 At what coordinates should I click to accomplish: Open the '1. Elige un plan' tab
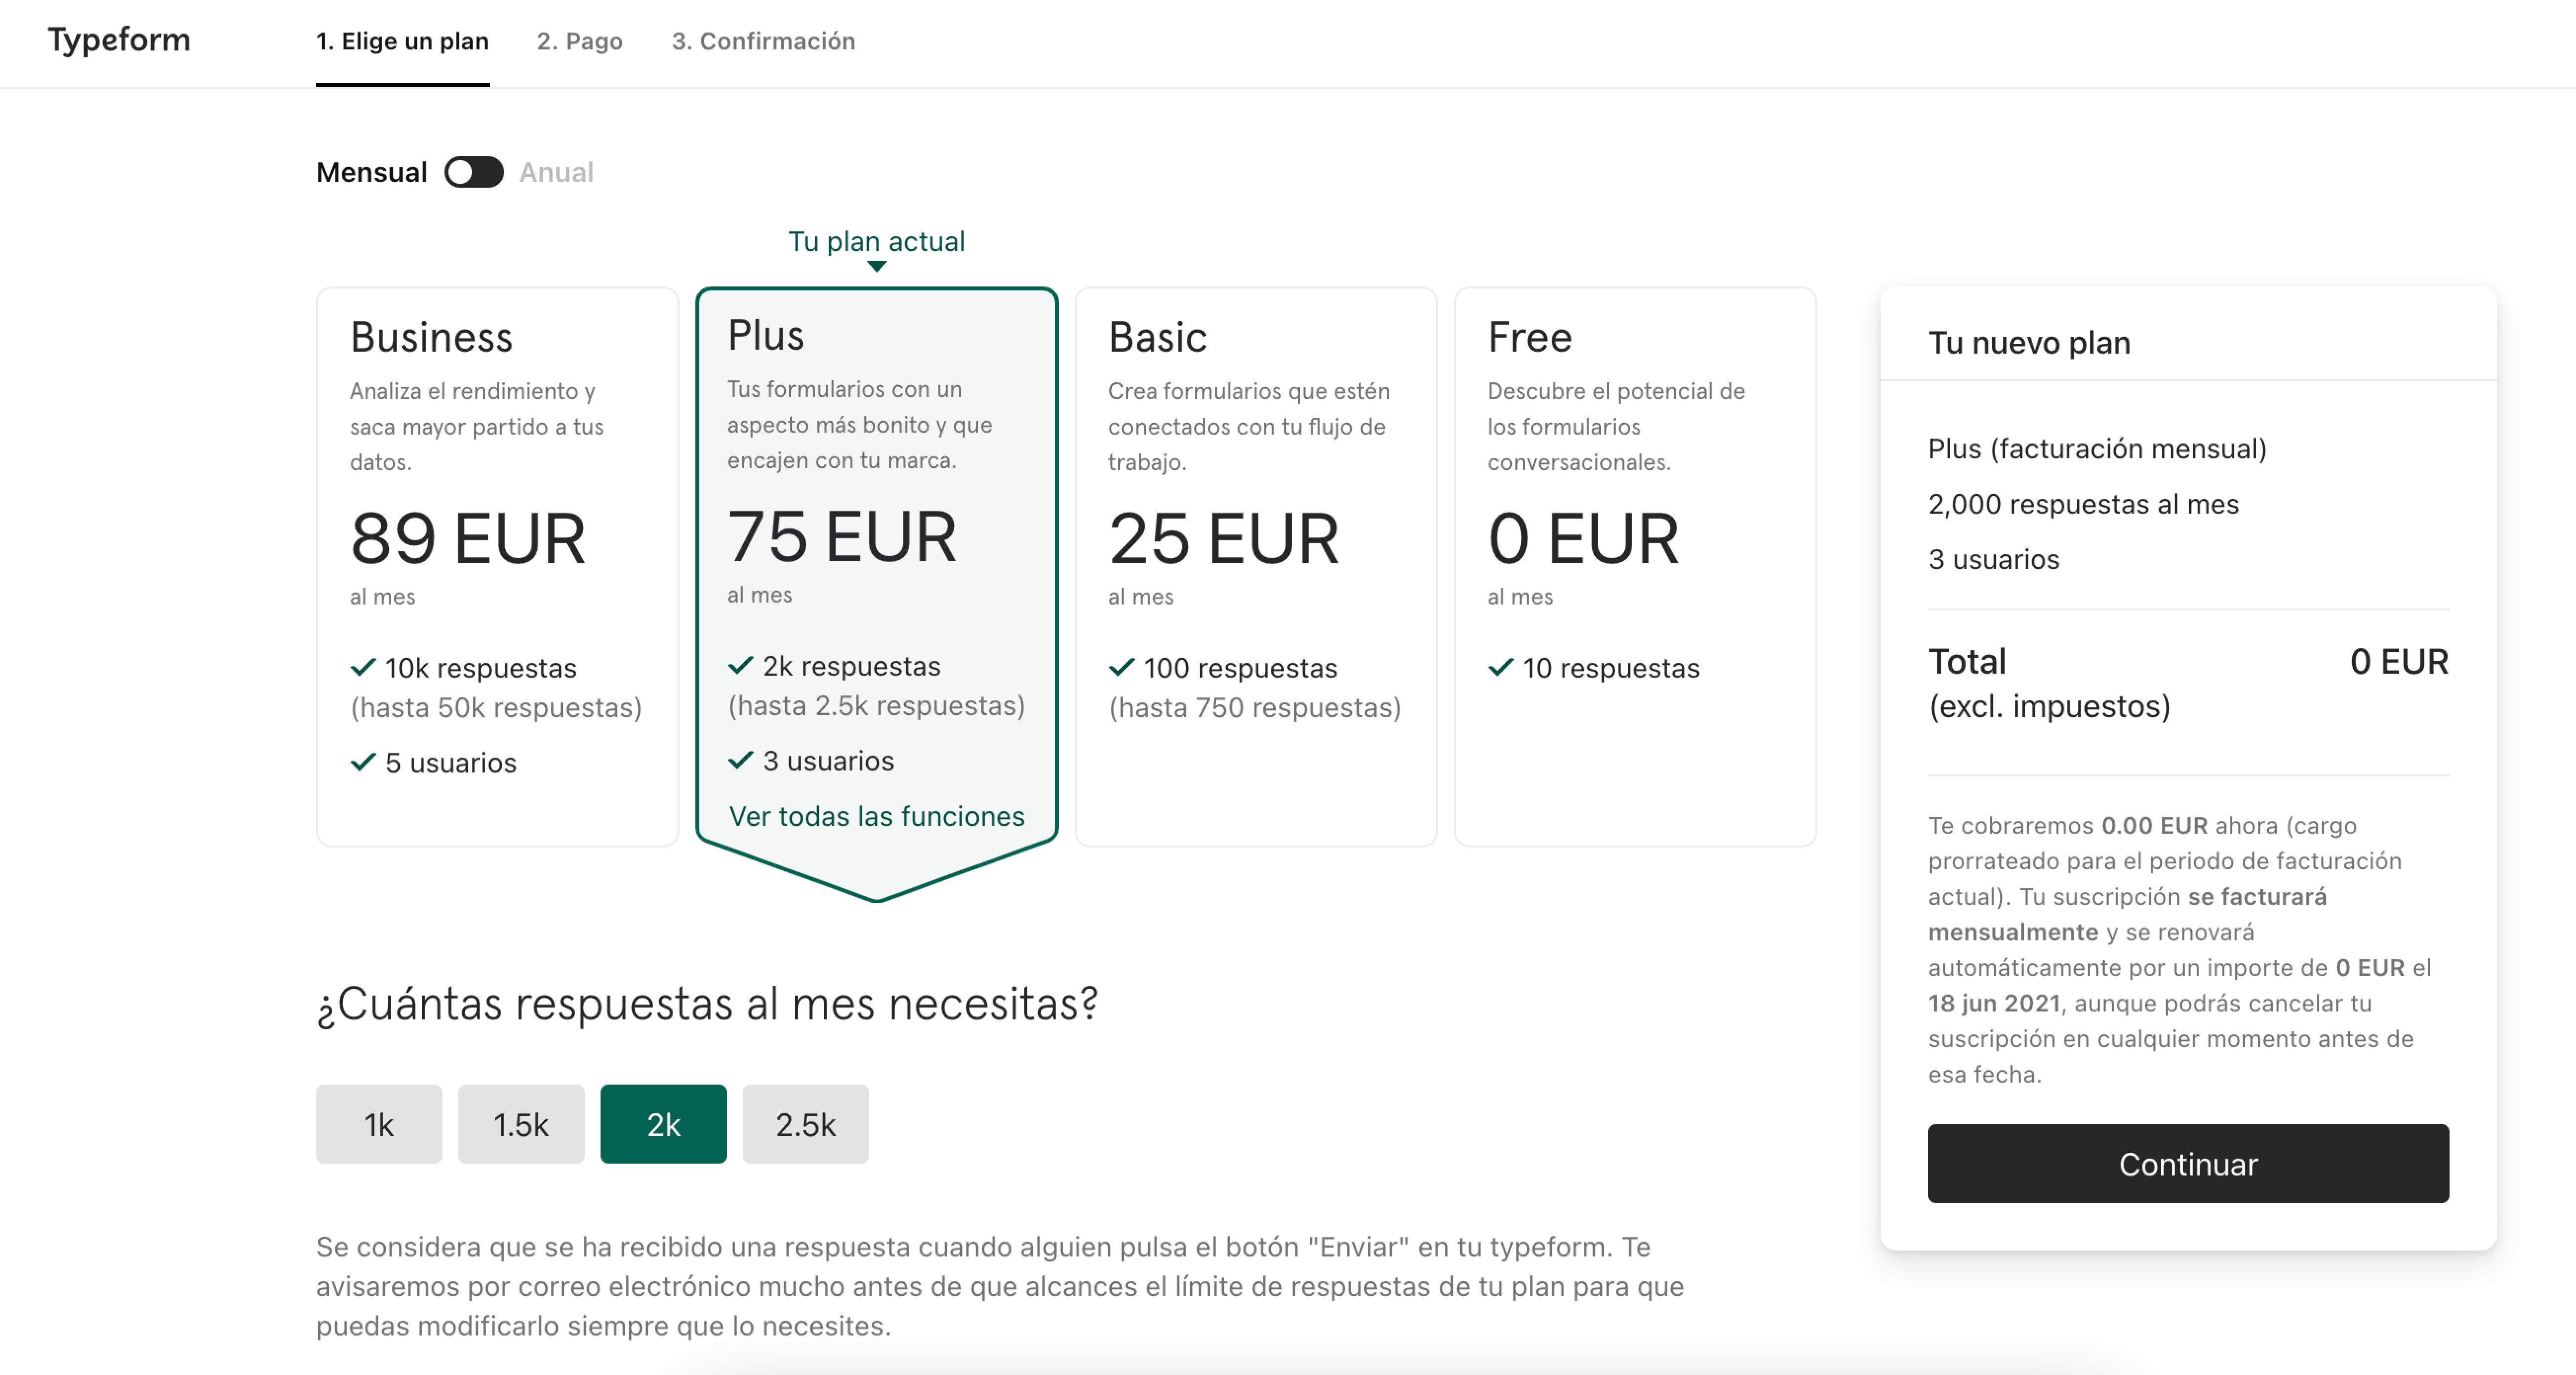pos(402,41)
